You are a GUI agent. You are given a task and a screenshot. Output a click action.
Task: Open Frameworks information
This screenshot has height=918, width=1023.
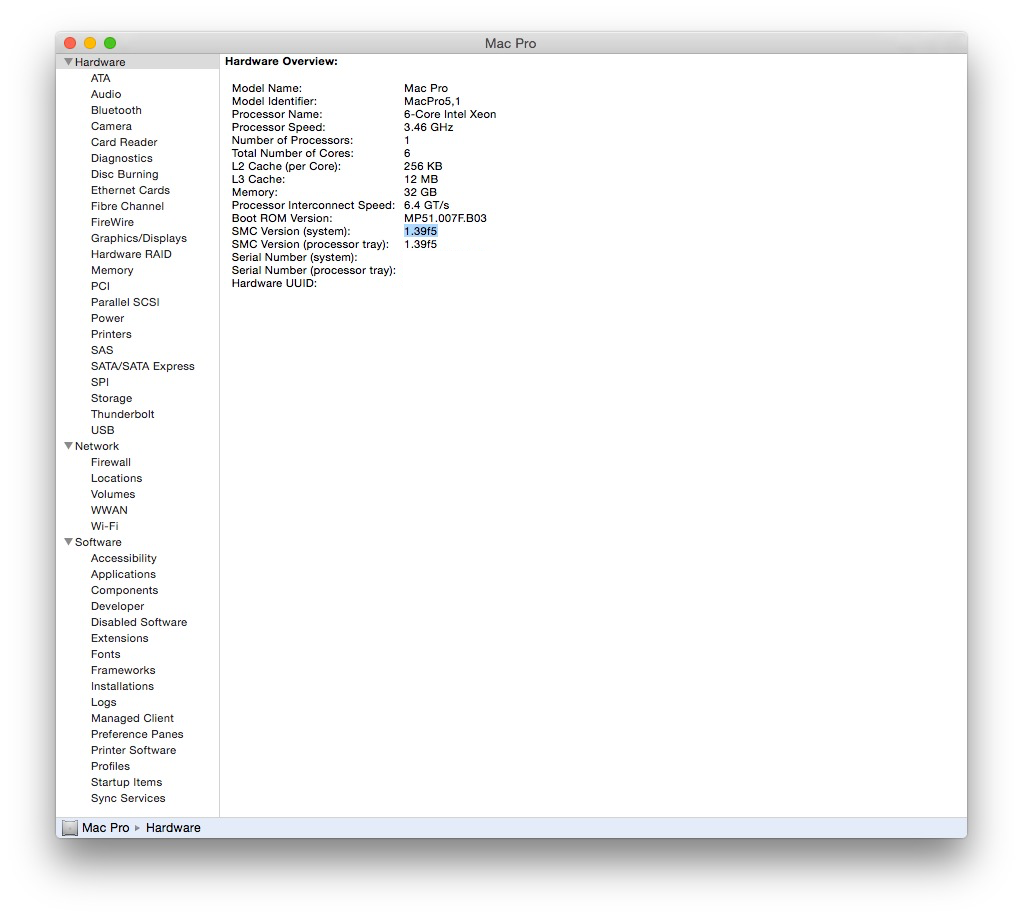(x=123, y=669)
